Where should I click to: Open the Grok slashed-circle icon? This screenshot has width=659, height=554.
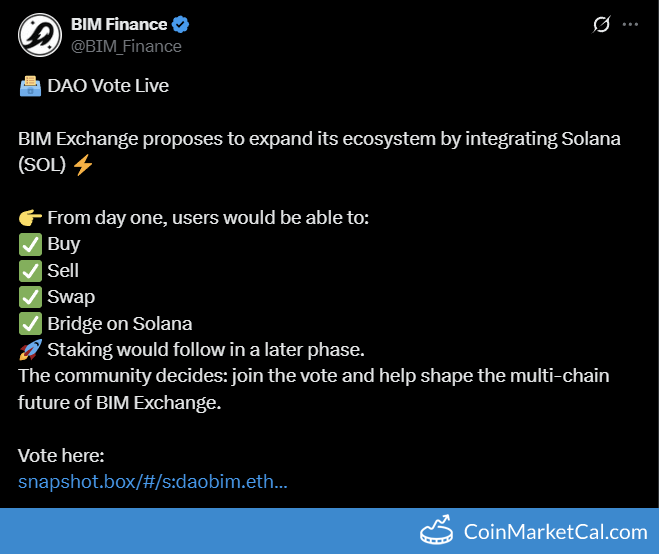(x=601, y=24)
